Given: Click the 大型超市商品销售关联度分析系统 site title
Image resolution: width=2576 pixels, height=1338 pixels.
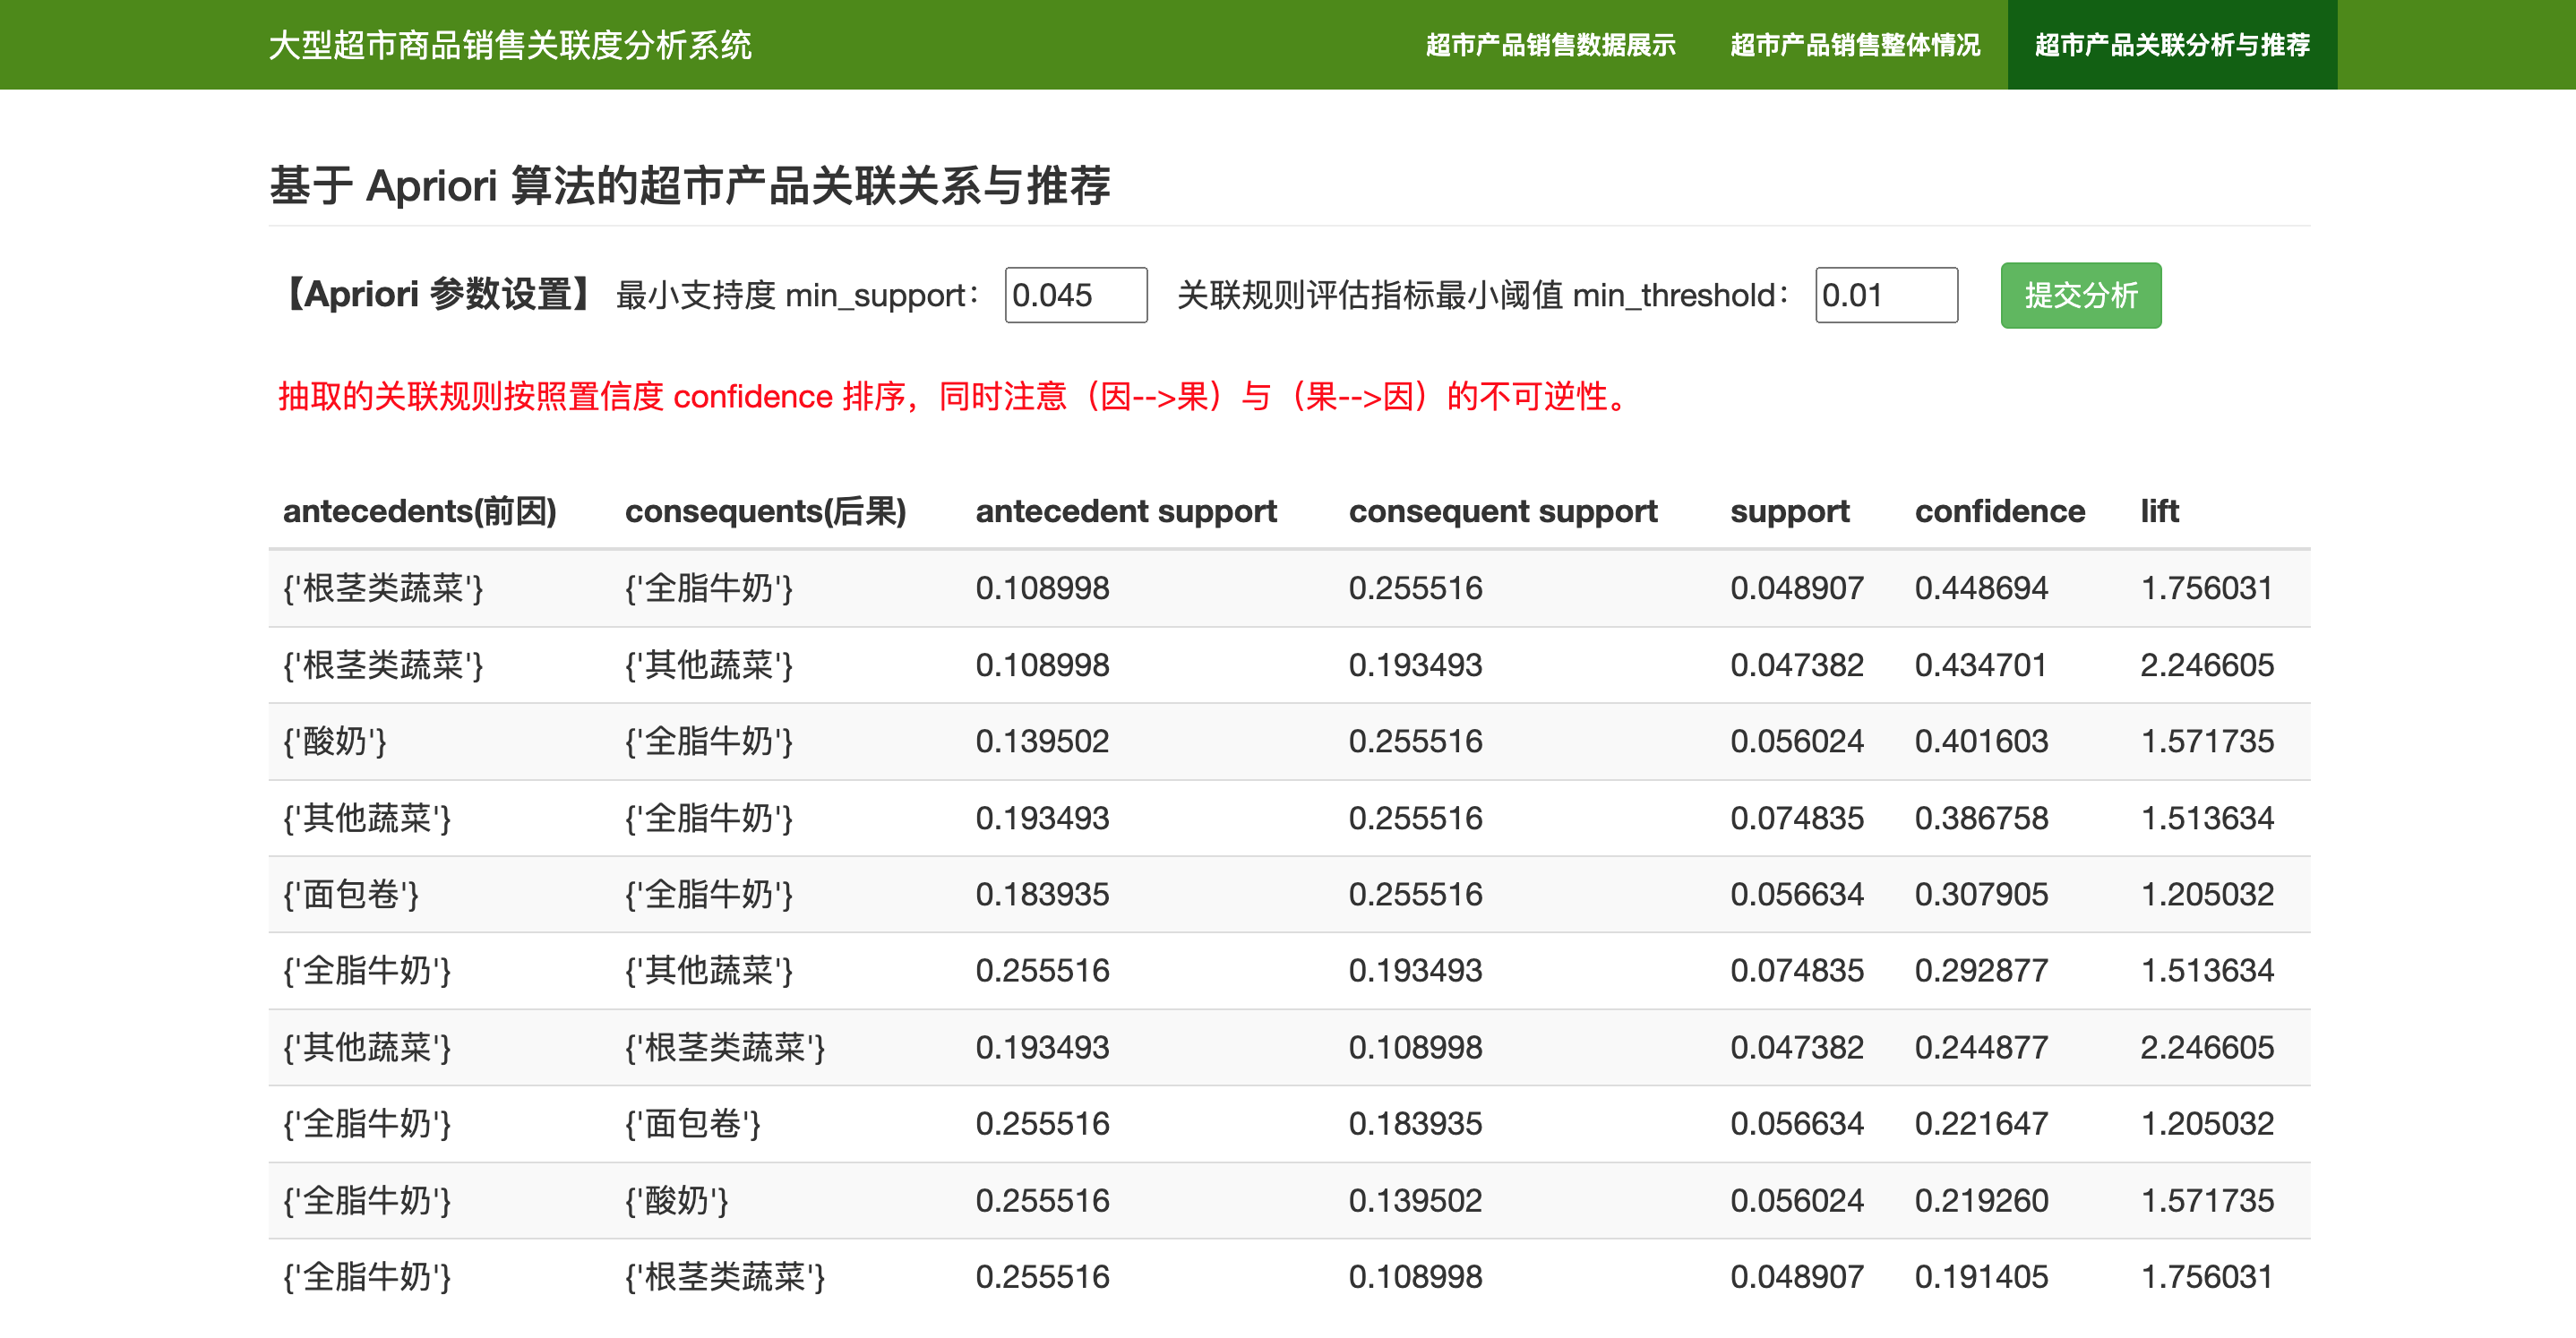Looking at the screenshot, I should (510, 45).
